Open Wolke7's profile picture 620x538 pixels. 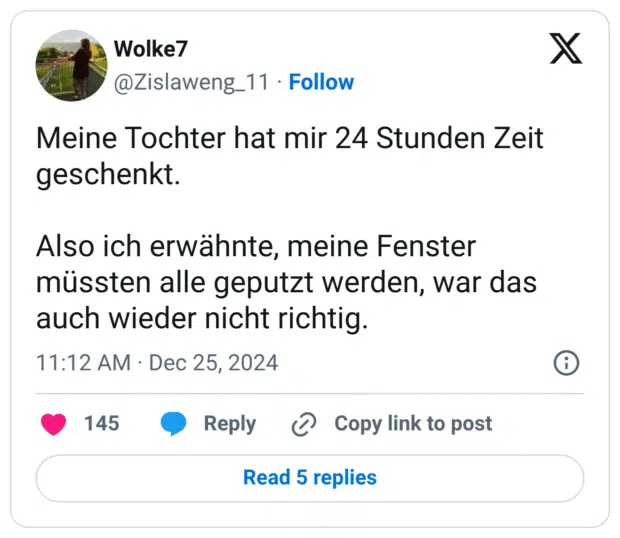click(x=71, y=65)
